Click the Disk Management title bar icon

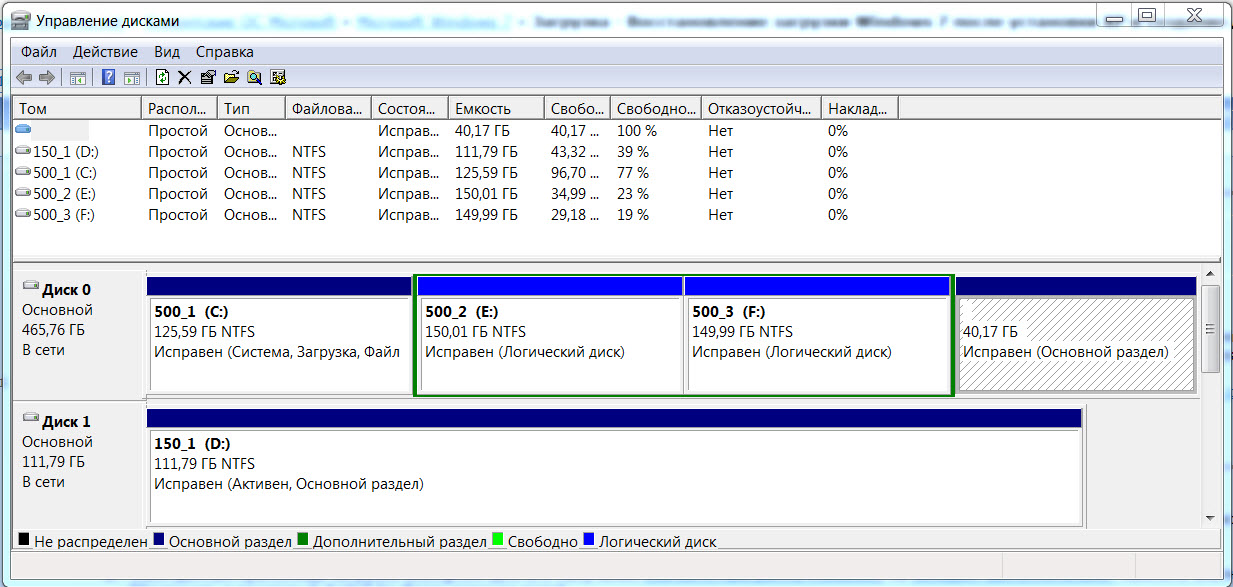coord(20,19)
